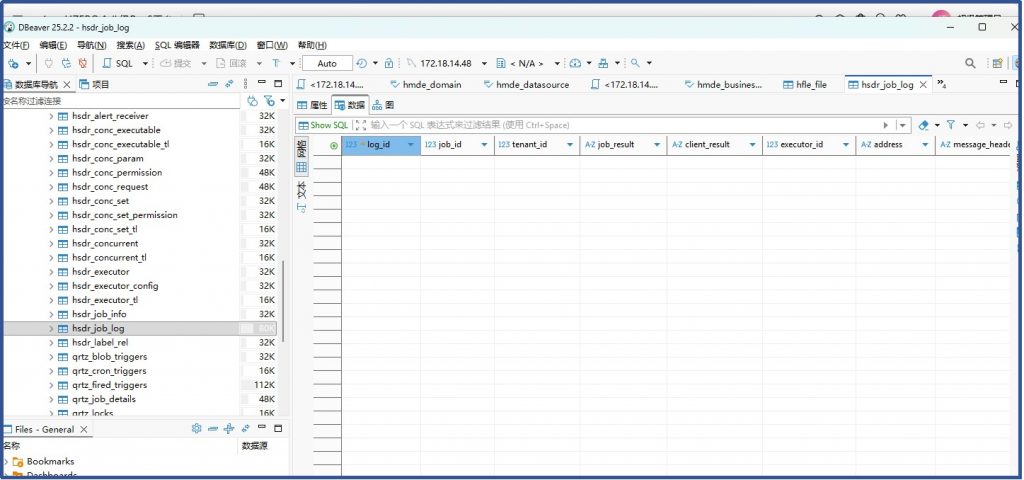Expand the qrtz_fired_triggers table node

pos(51,385)
